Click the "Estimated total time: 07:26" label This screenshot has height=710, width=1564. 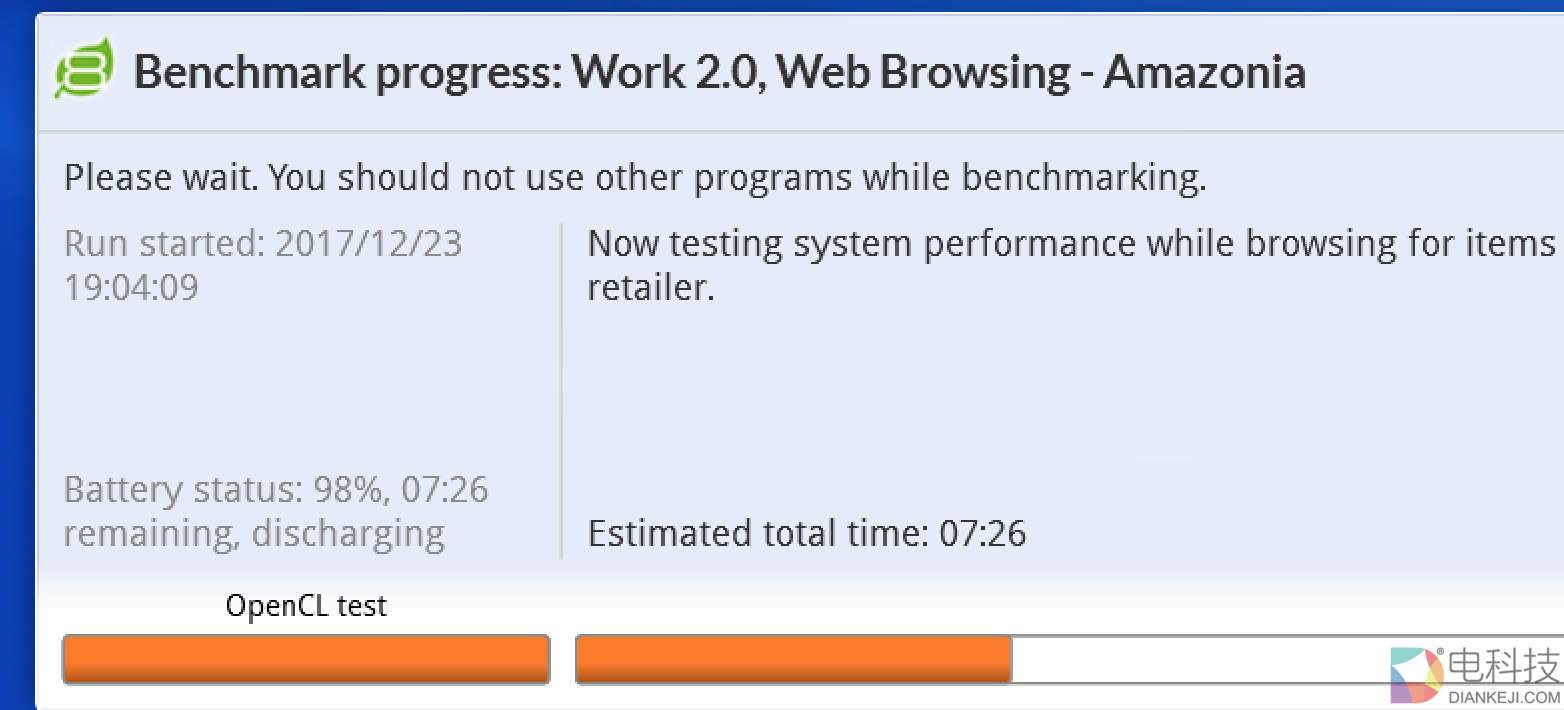807,534
